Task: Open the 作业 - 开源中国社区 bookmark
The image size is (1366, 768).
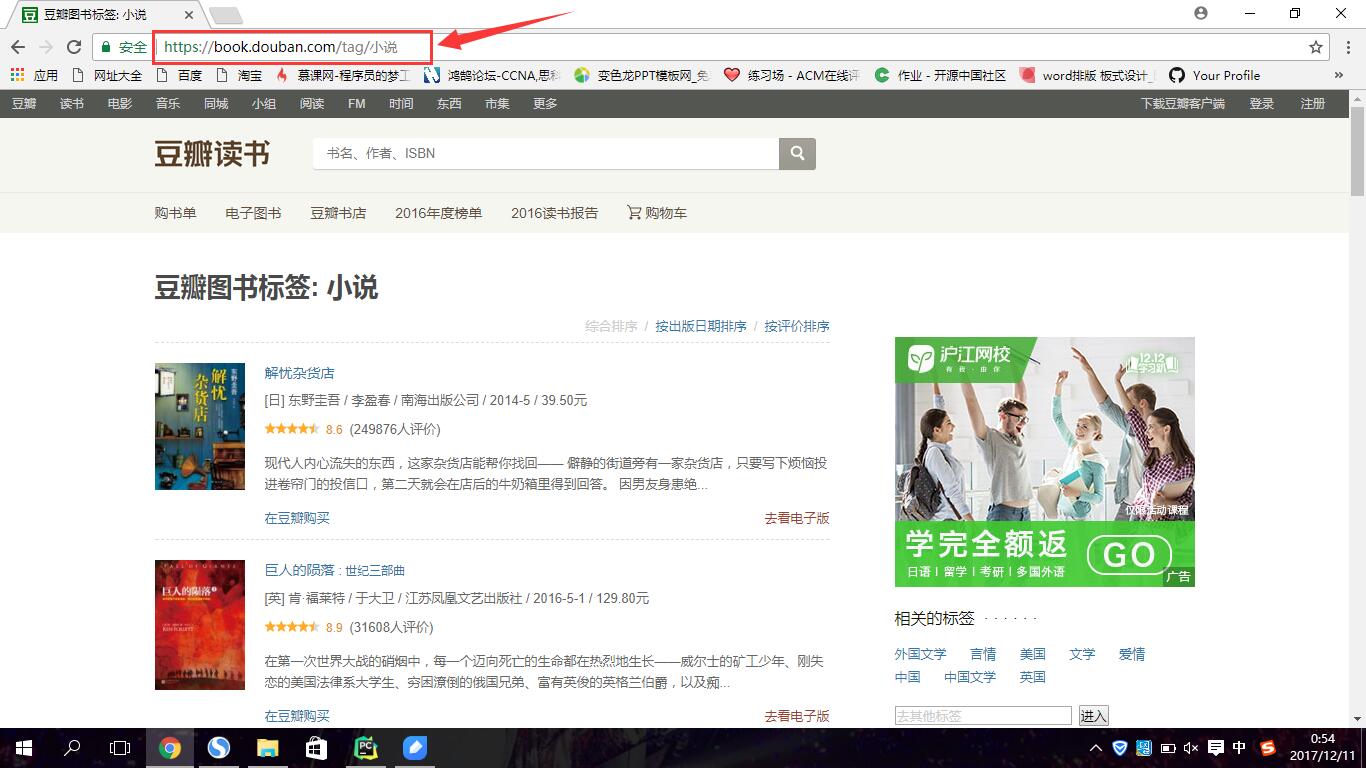Action: coord(941,75)
